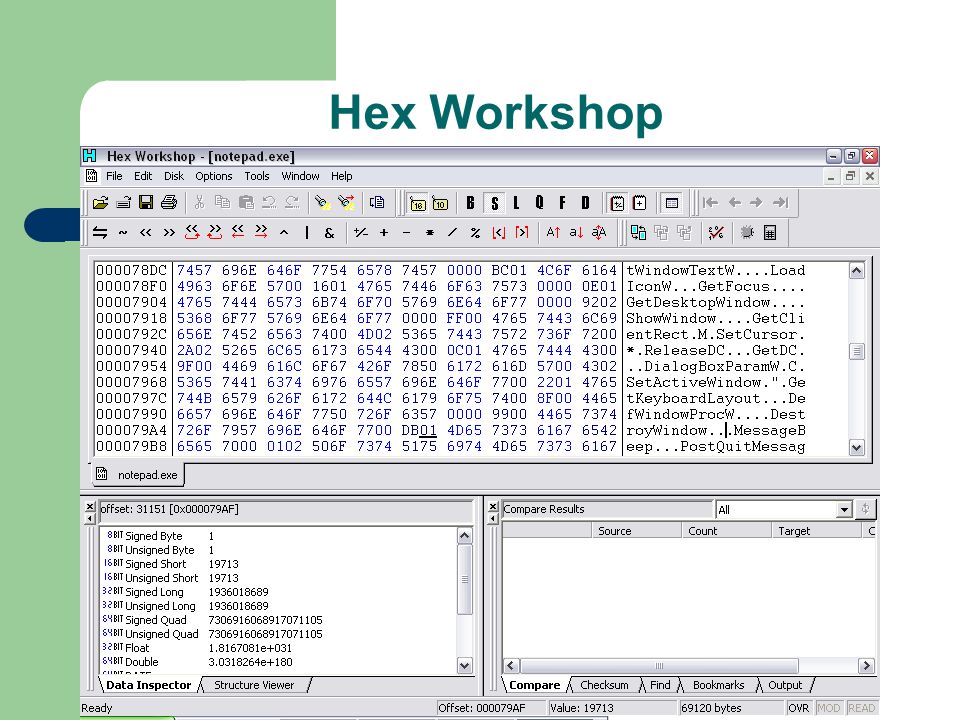
Task: Open the File menu
Action: (x=114, y=176)
